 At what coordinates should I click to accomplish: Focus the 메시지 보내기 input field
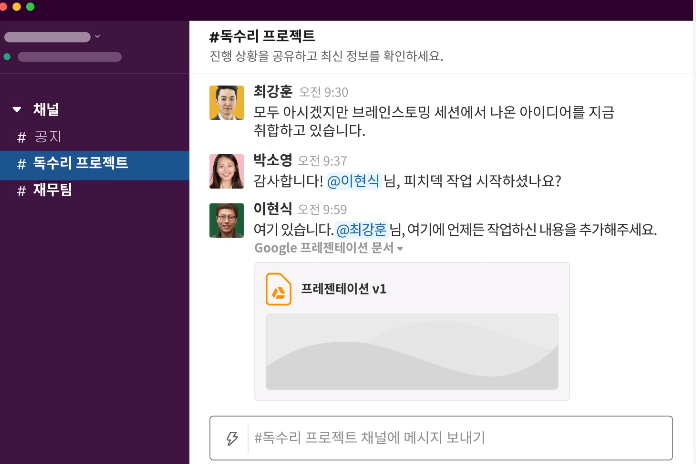click(450, 438)
